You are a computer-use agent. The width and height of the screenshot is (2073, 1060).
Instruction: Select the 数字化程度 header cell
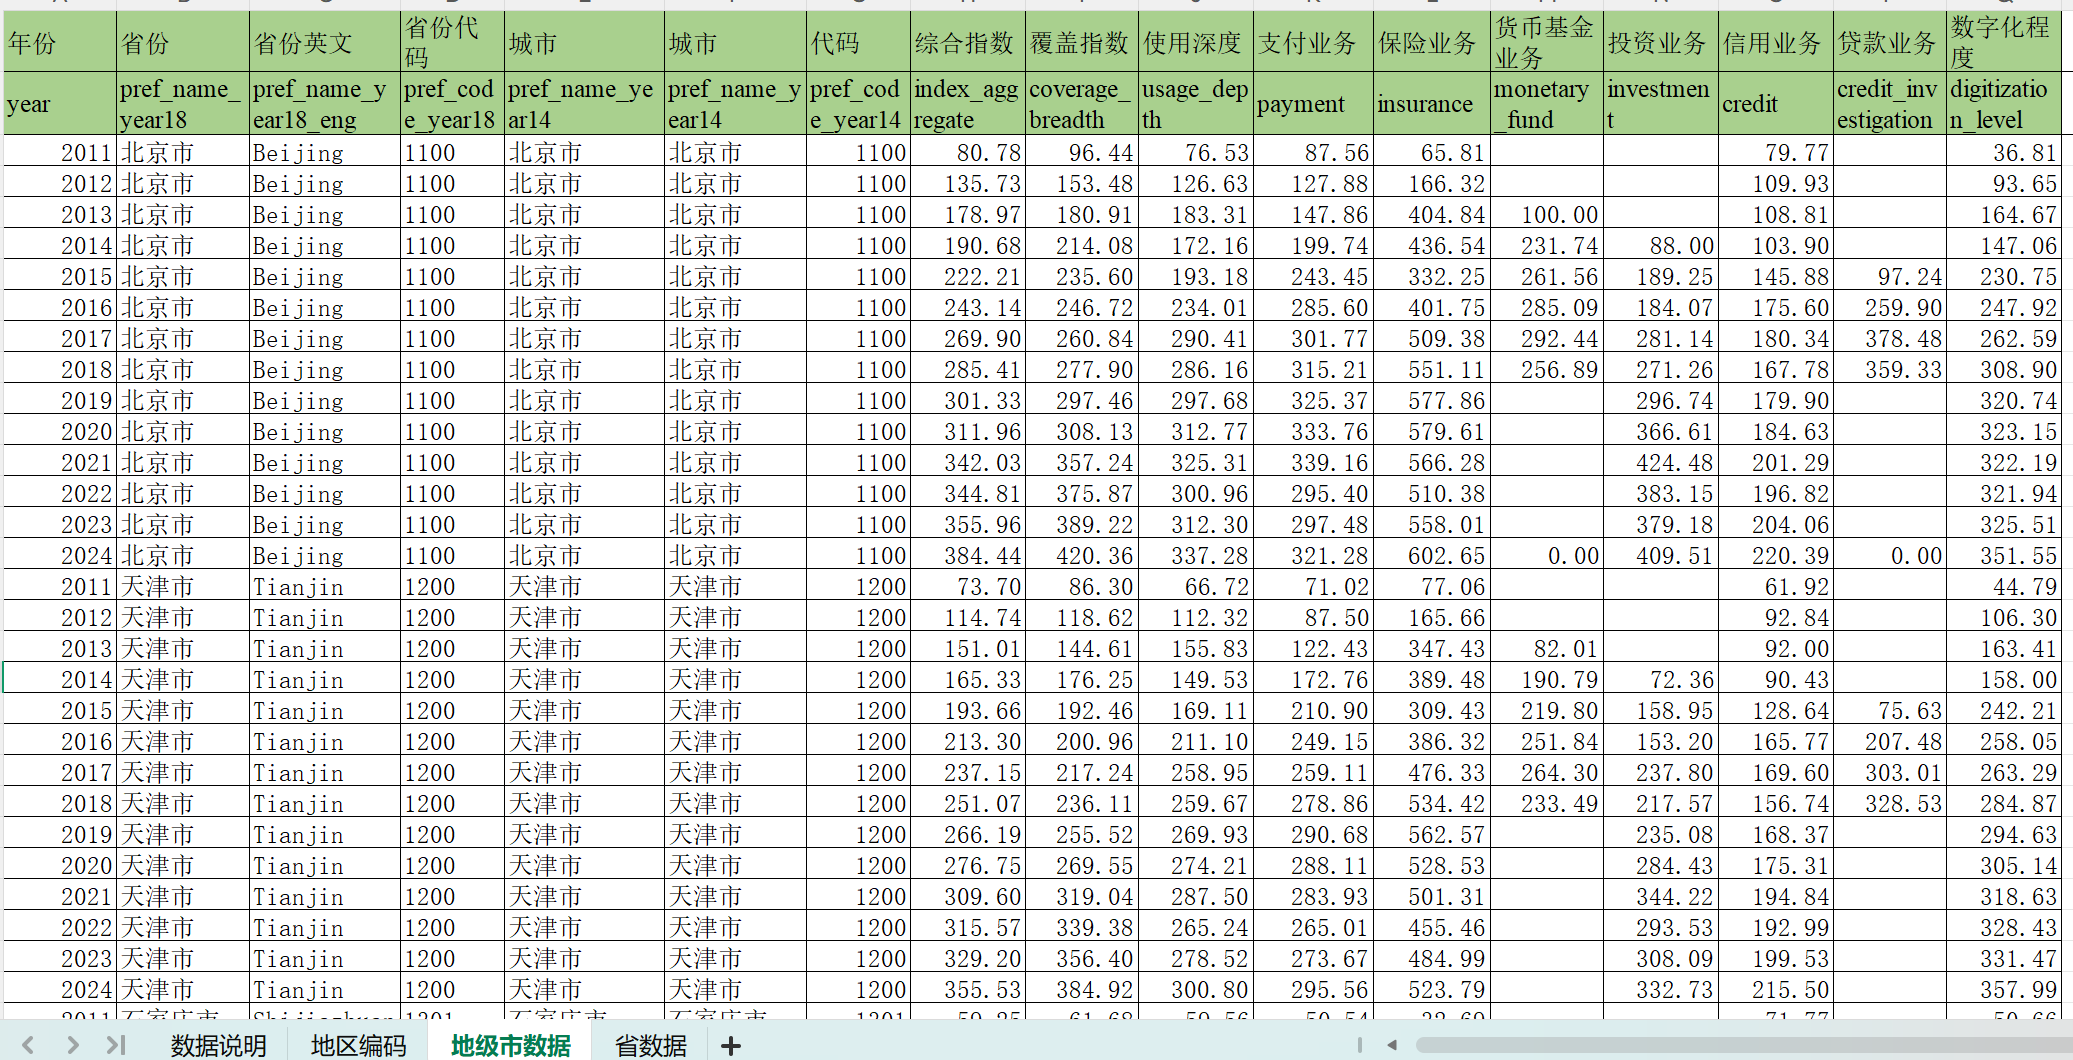(x=2004, y=42)
